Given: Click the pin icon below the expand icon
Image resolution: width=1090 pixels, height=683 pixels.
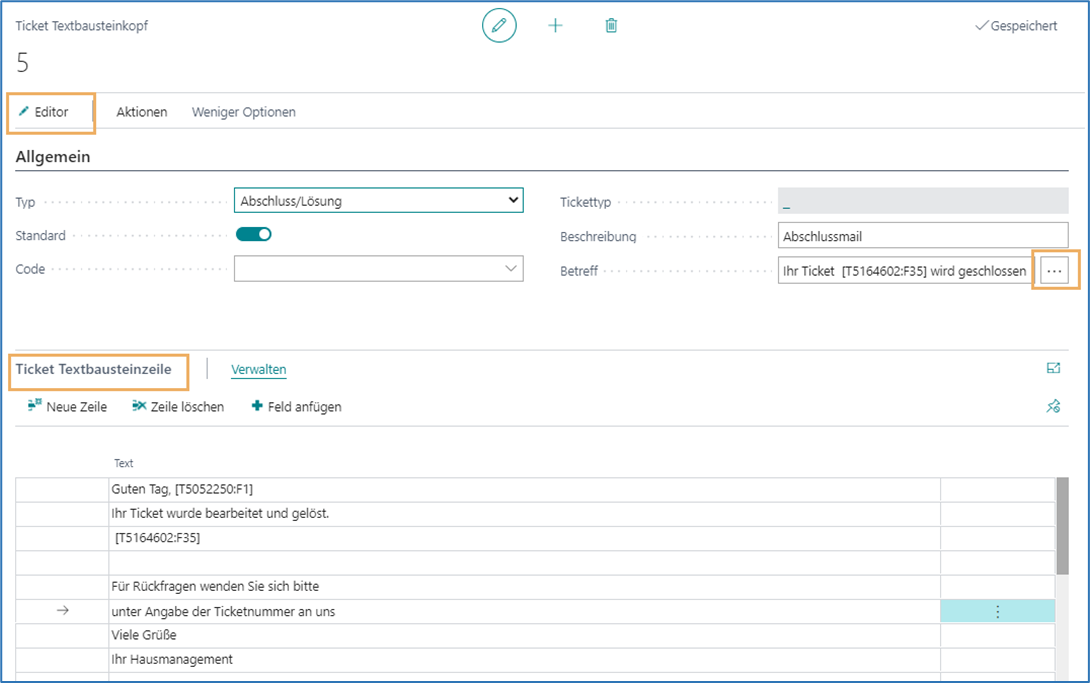Looking at the screenshot, I should [1053, 406].
